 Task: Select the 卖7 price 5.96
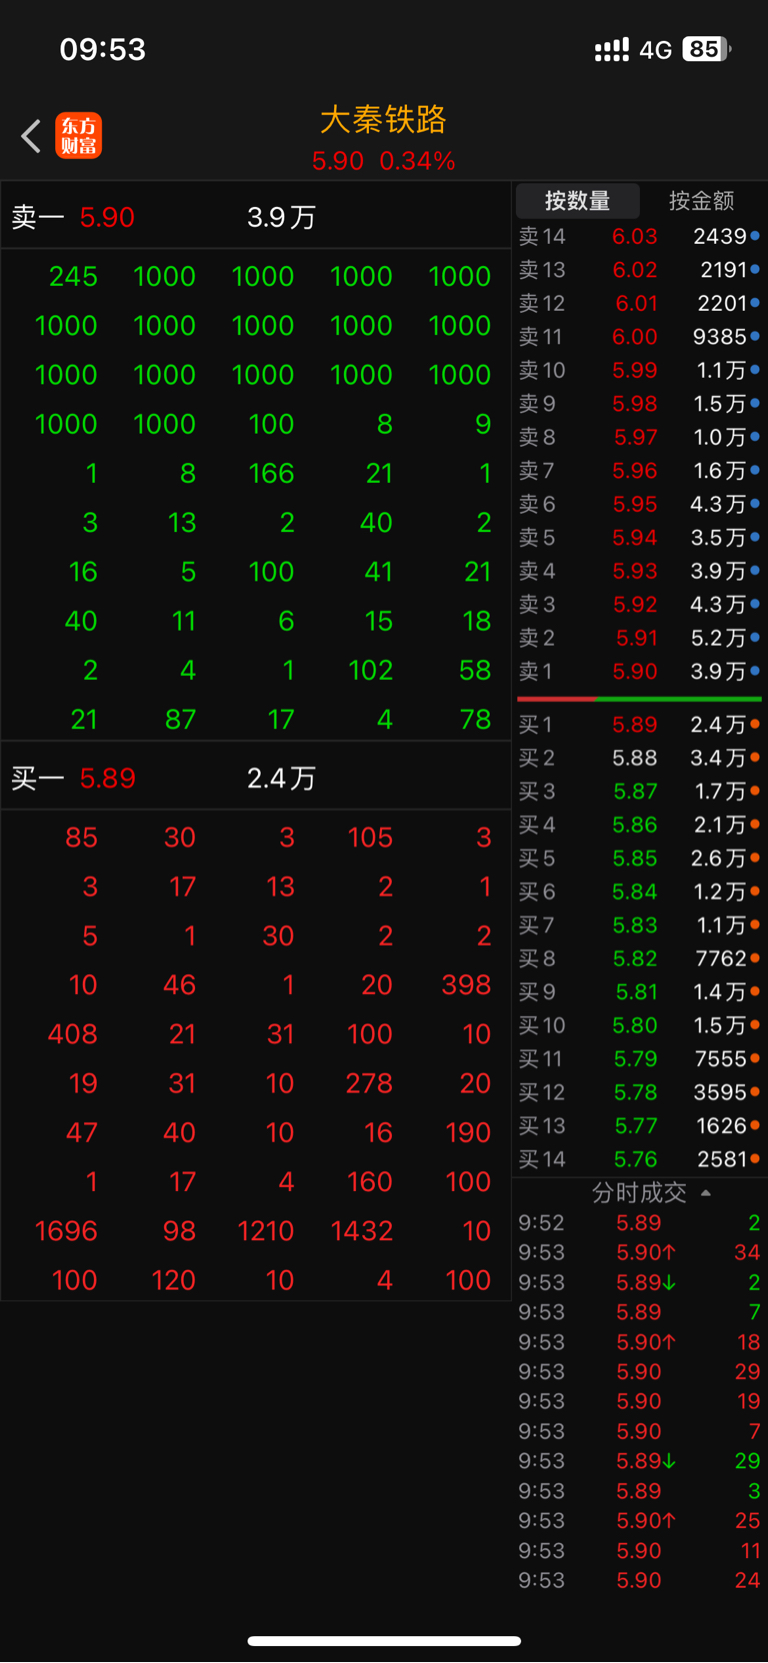[x=635, y=471]
